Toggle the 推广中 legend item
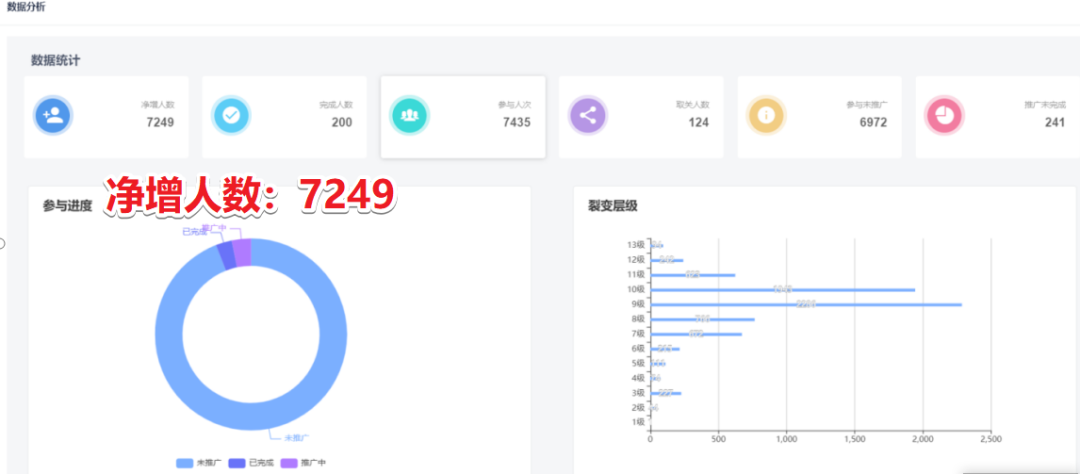Image resolution: width=1080 pixels, height=474 pixels. pos(301,463)
